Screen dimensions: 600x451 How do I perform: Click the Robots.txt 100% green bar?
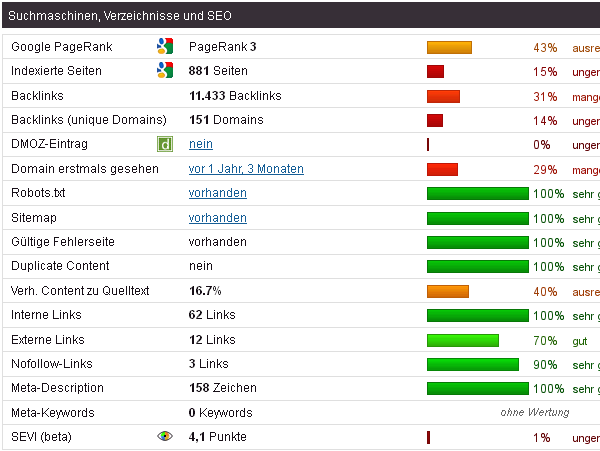click(x=478, y=194)
